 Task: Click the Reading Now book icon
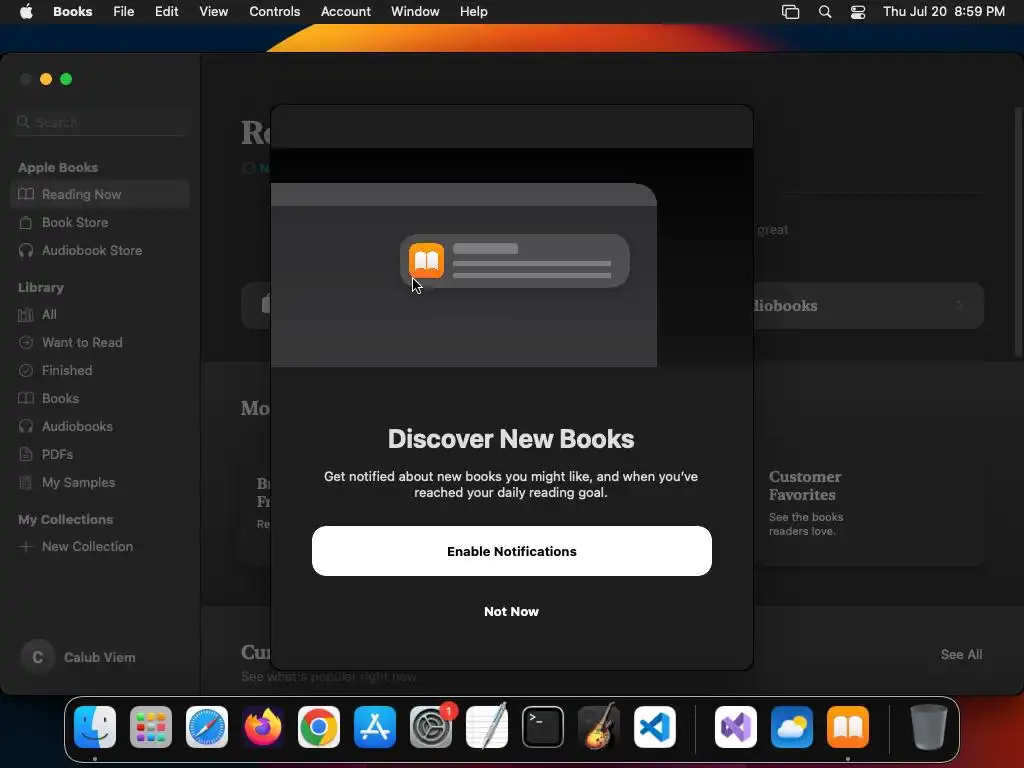coord(25,194)
